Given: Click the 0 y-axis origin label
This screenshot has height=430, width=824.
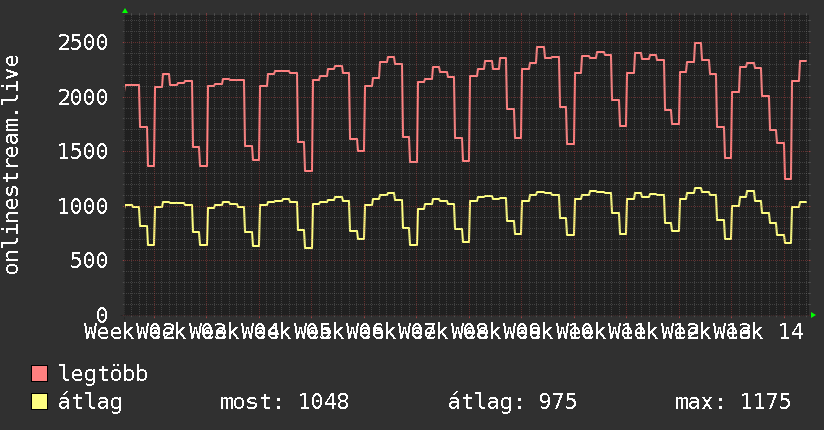Looking at the screenshot, I should click(x=101, y=315).
